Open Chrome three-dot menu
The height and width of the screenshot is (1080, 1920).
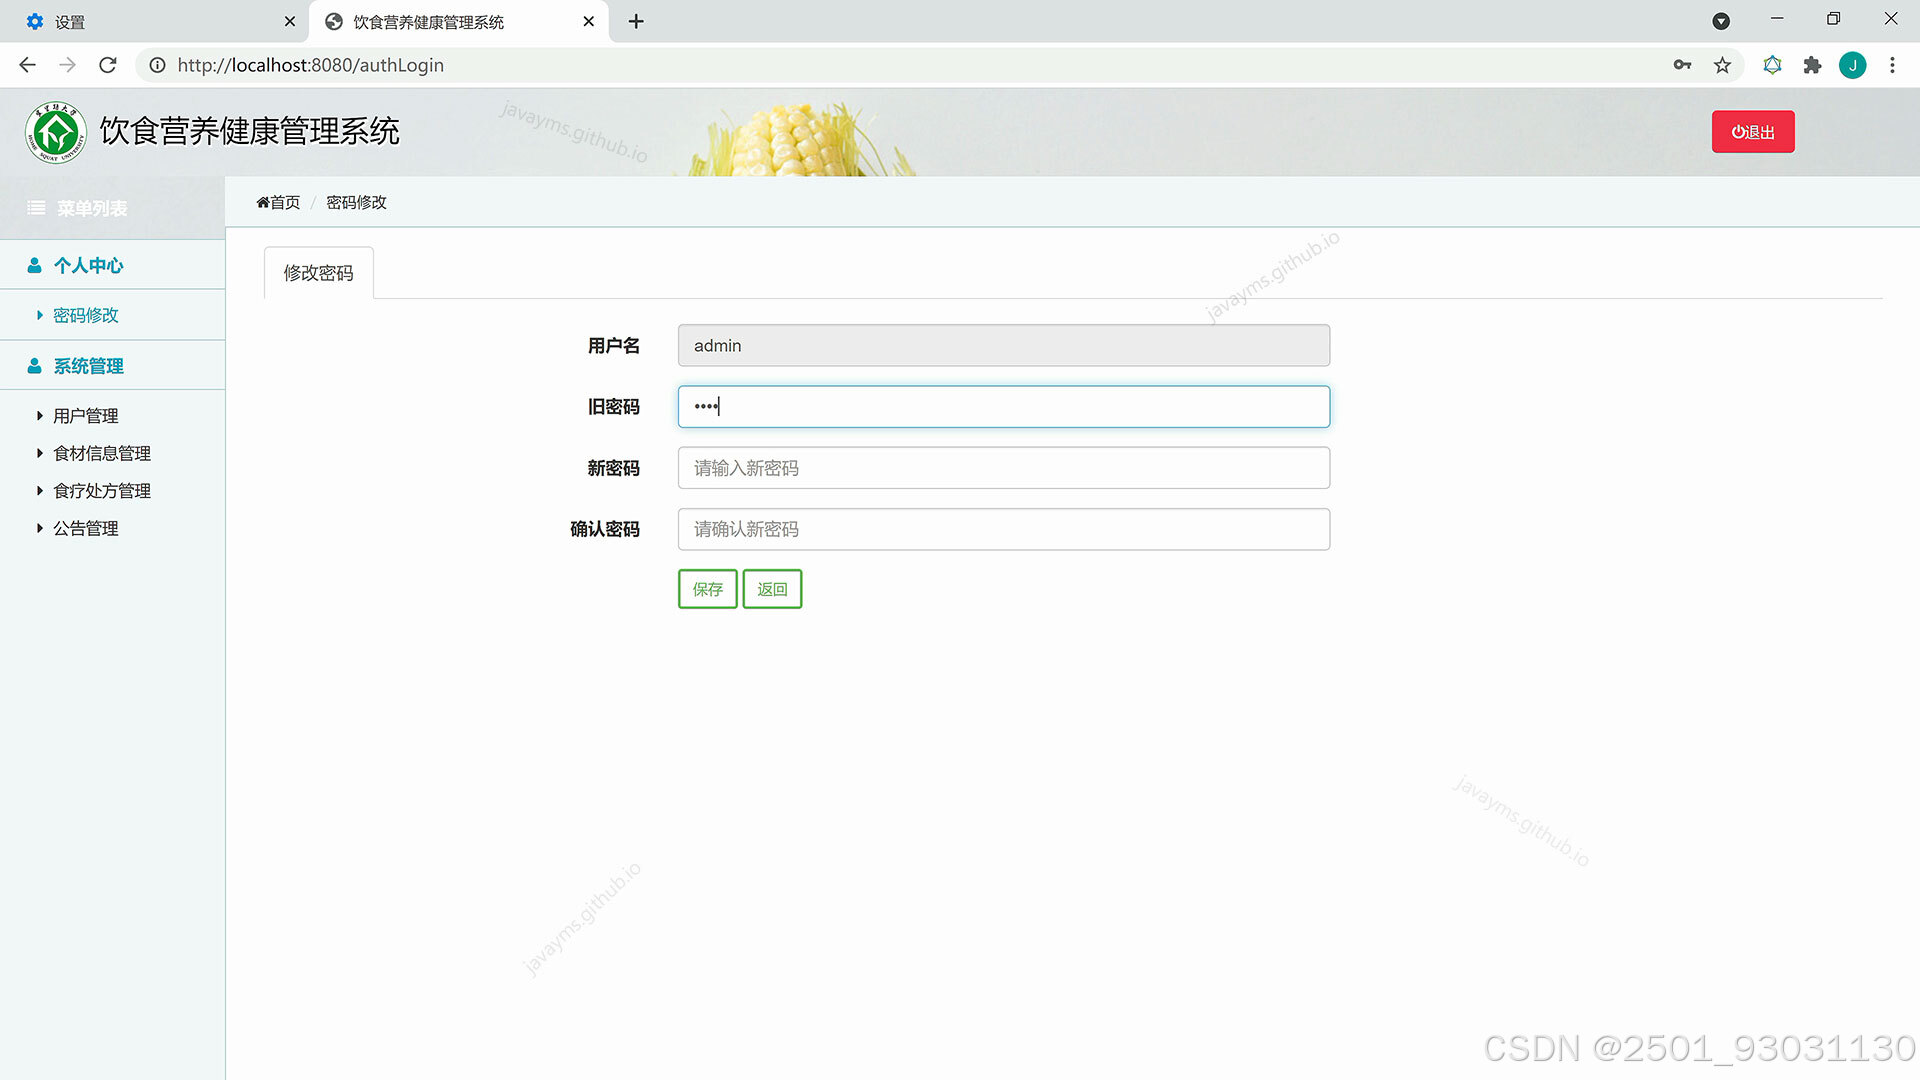coord(1892,65)
